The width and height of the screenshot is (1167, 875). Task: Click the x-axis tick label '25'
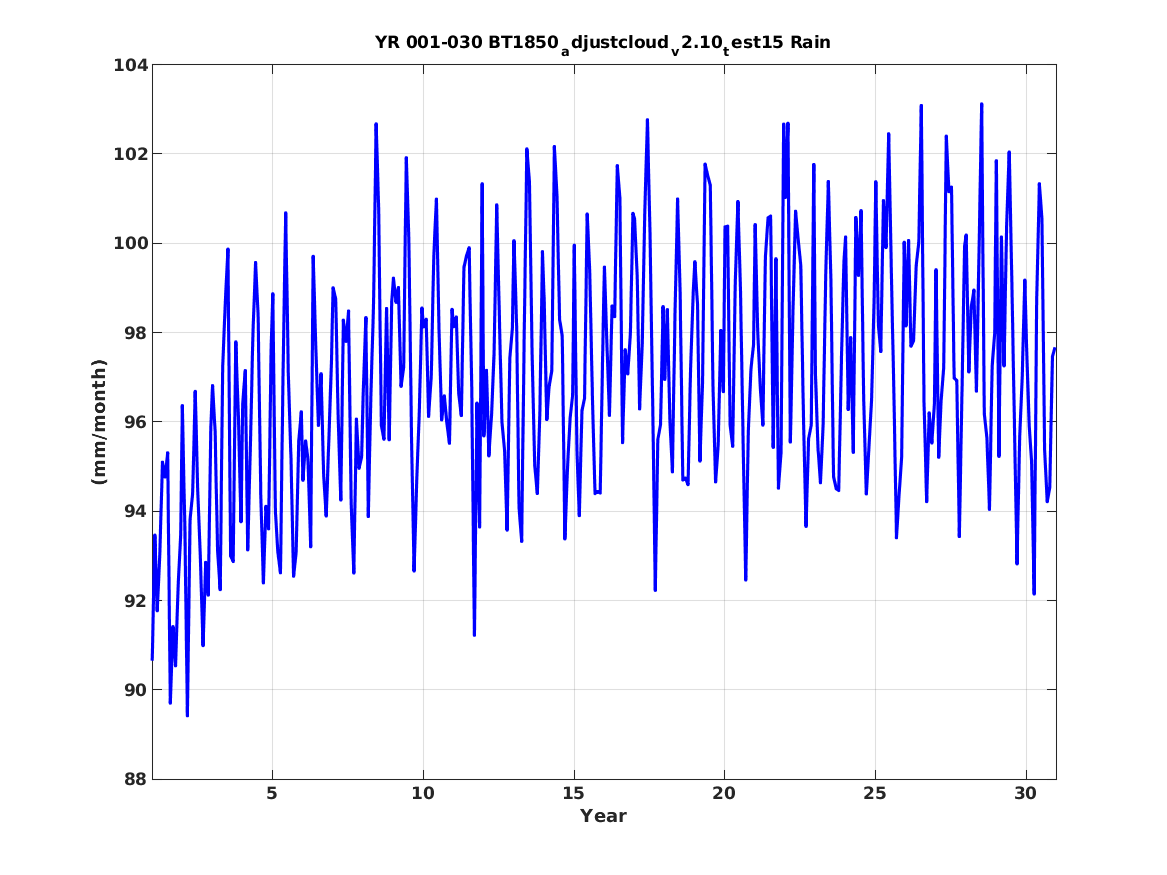875,794
